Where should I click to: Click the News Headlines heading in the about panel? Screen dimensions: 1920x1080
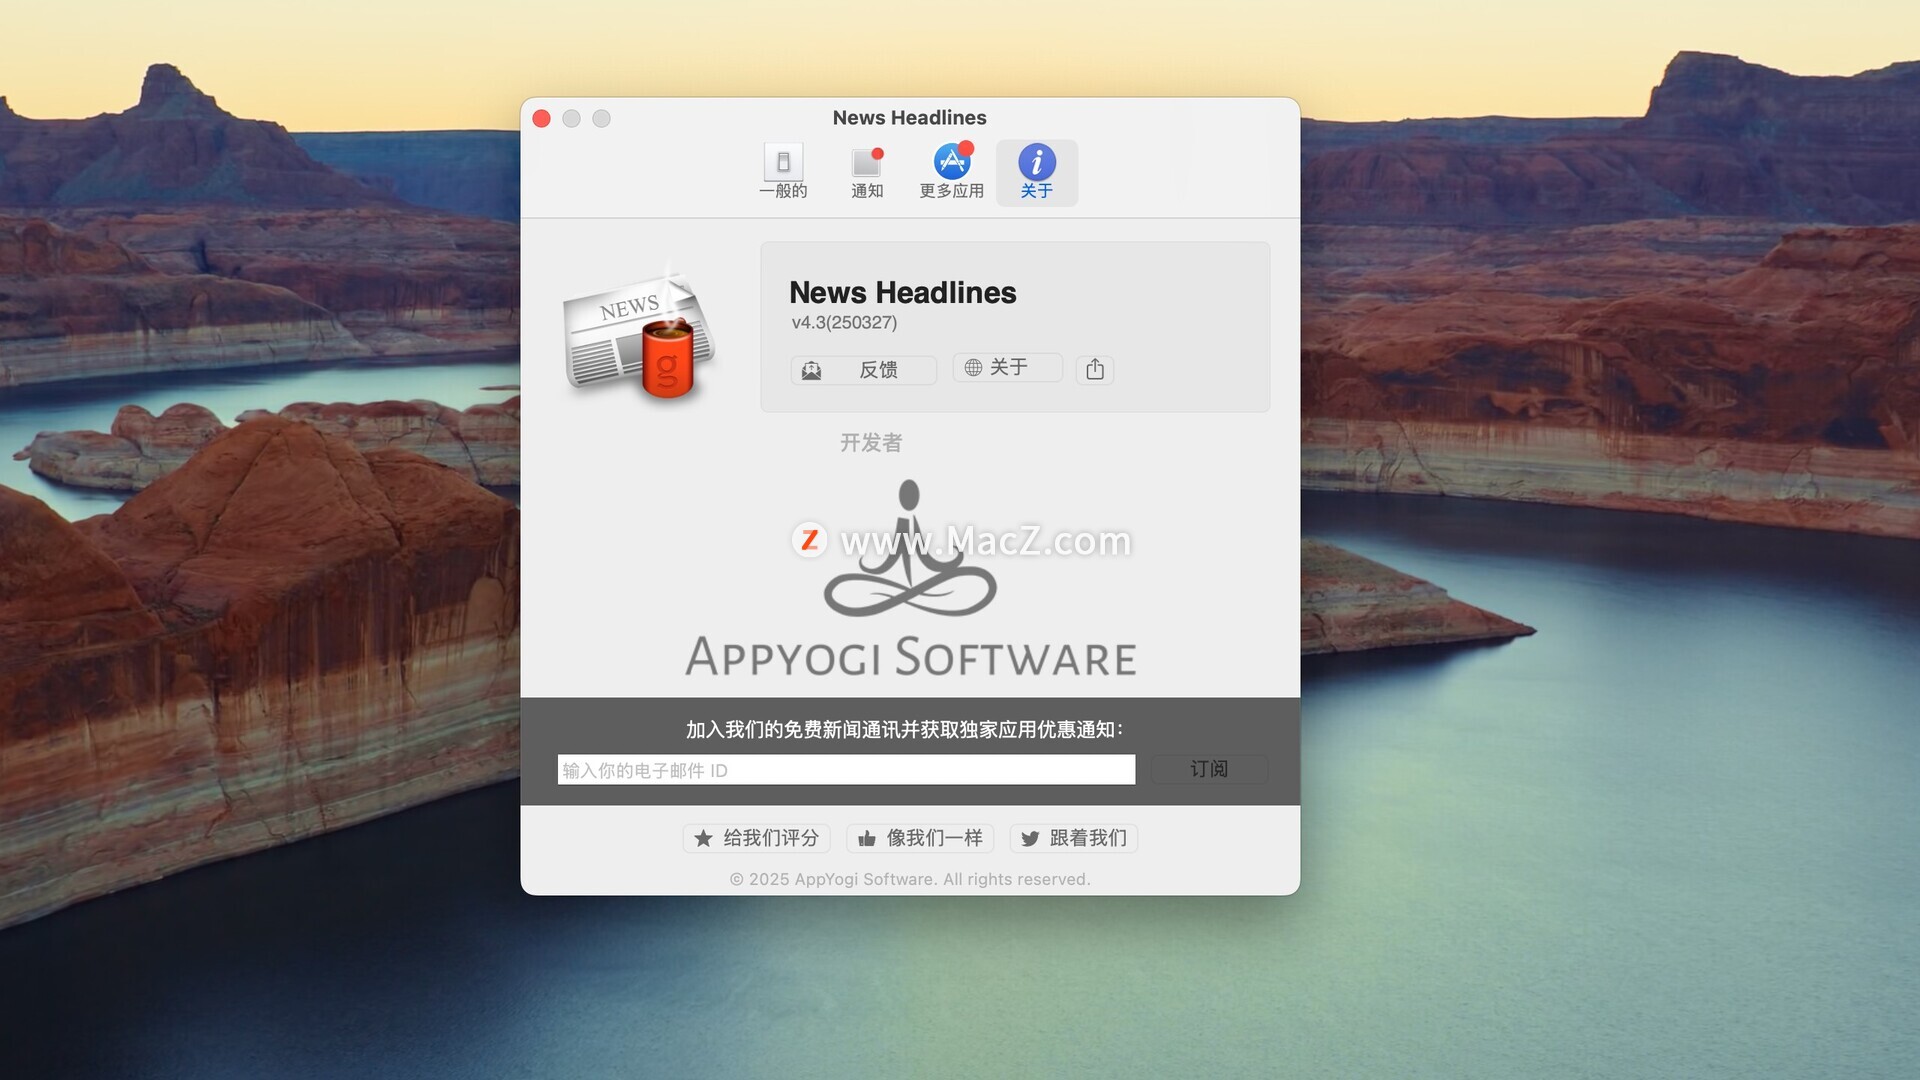[902, 292]
